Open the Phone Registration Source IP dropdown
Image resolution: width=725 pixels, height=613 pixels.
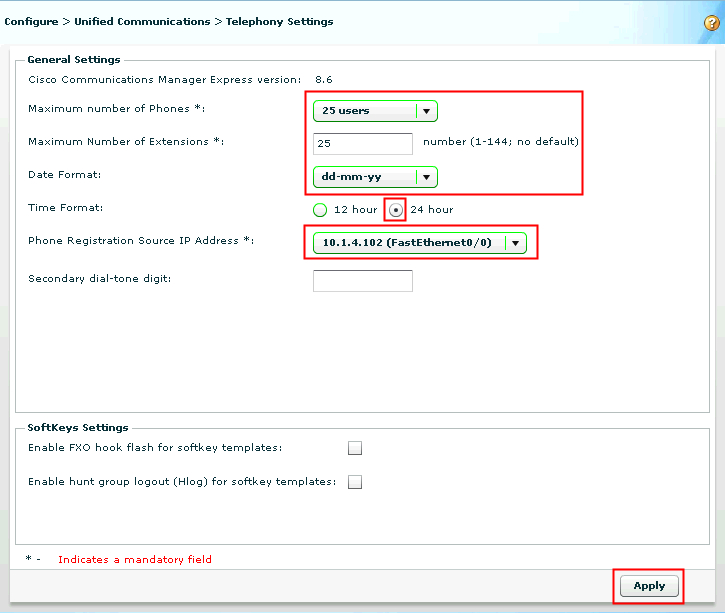pos(420,243)
